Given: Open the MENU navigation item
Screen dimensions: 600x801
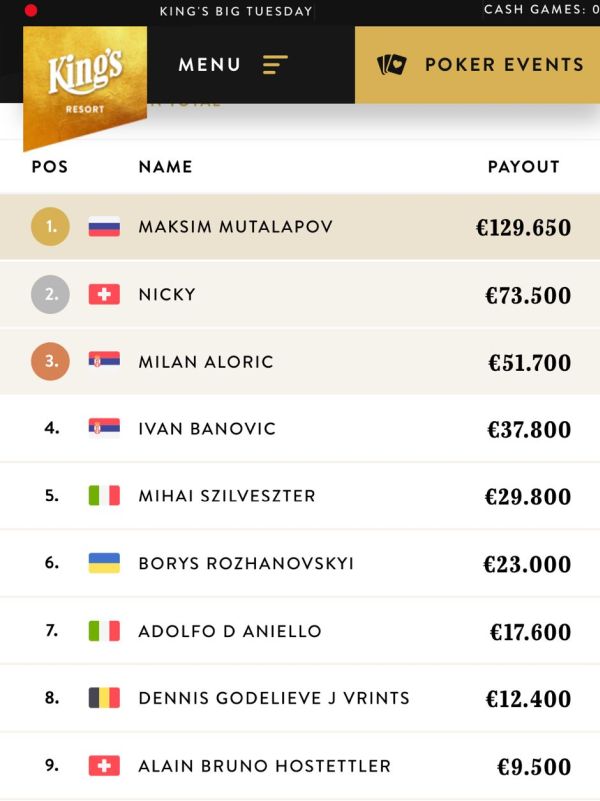Looking at the screenshot, I should [x=209, y=65].
